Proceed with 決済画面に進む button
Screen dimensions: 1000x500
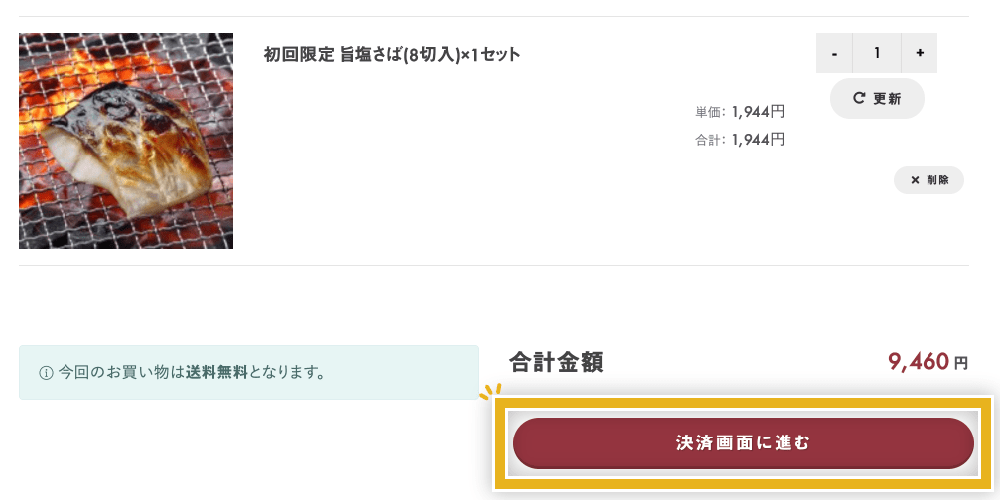click(743, 443)
